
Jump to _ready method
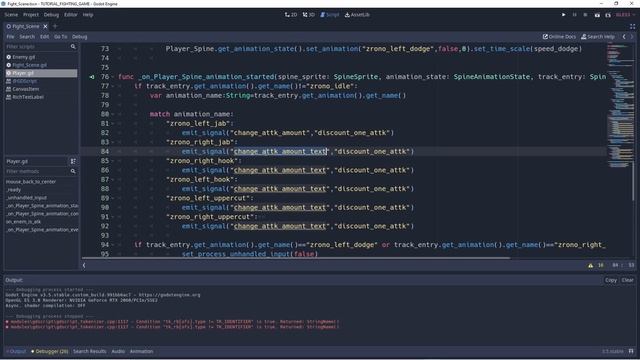coord(41,190)
